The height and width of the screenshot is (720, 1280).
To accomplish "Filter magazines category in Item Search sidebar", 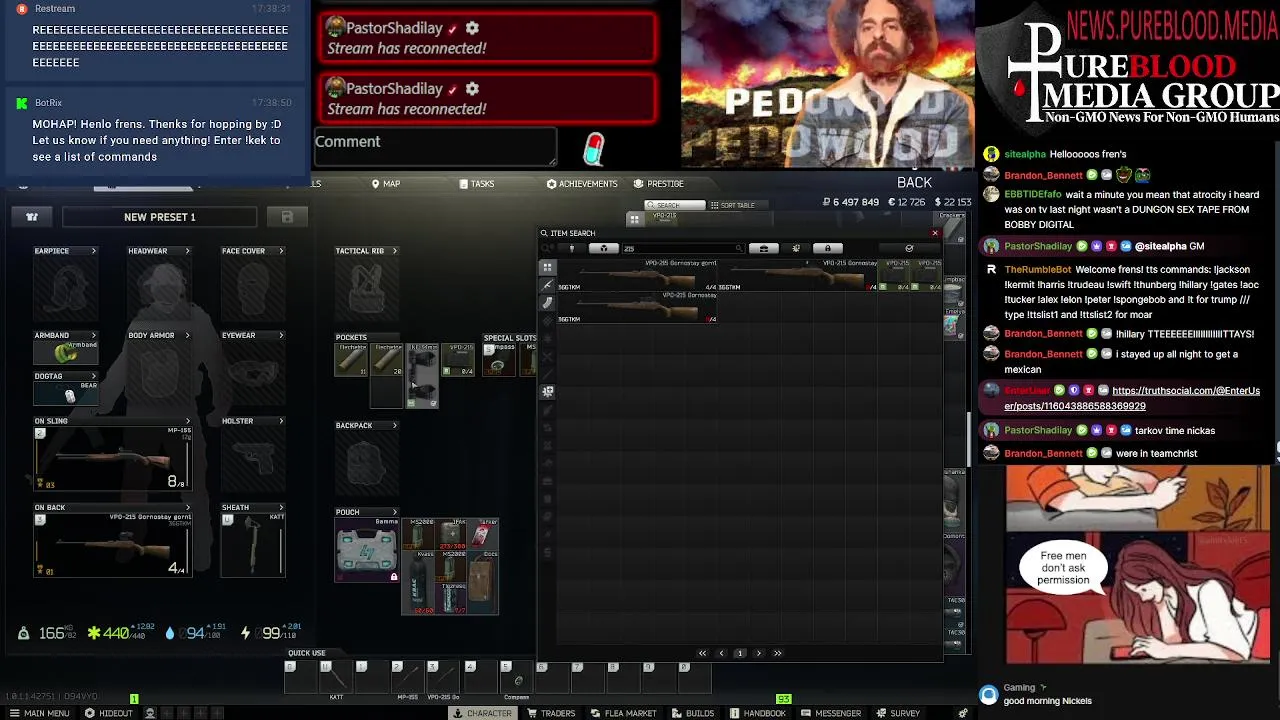I will pyautogui.click(x=547, y=303).
